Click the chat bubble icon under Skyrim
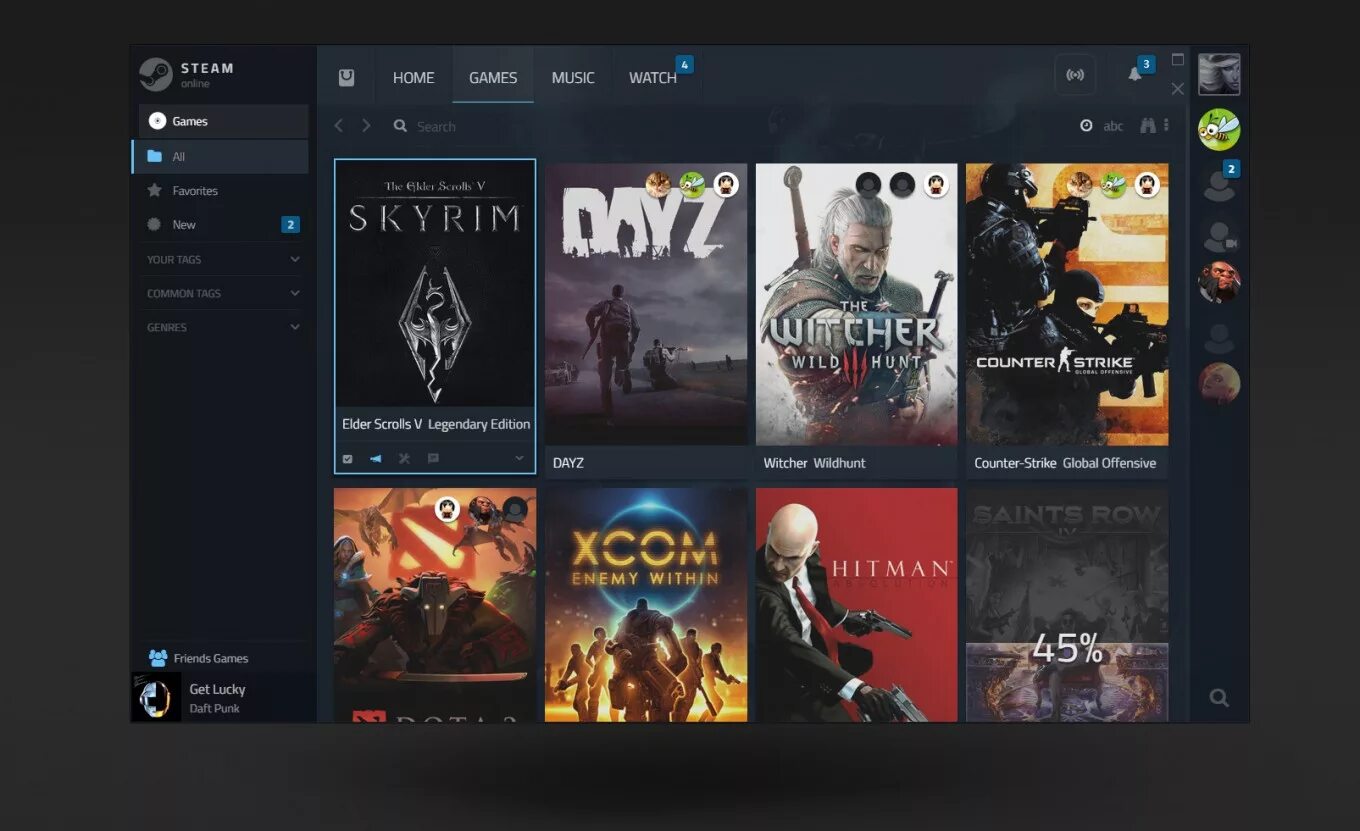Screen dimensions: 1360x831 click(433, 458)
